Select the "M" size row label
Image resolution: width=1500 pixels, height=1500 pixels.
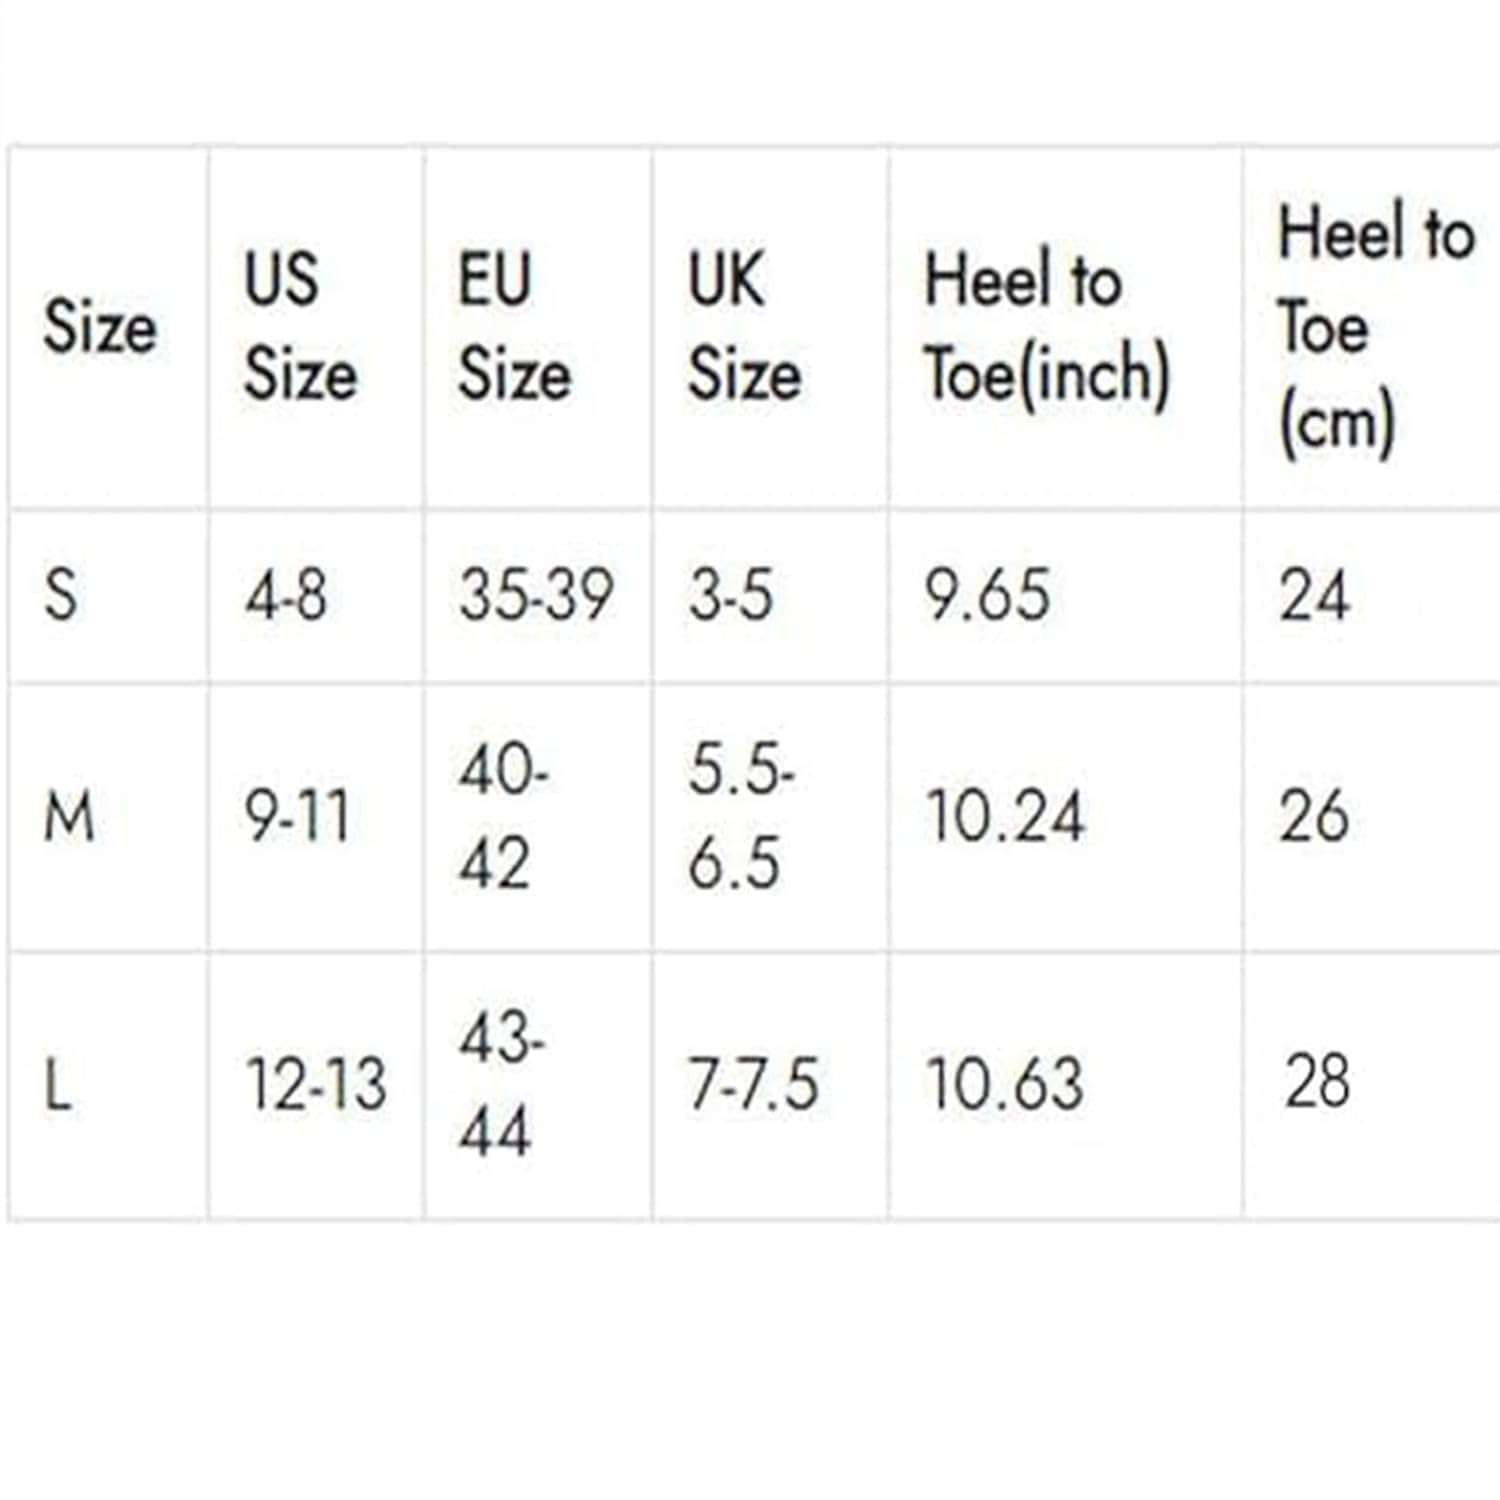pyautogui.click(x=69, y=817)
